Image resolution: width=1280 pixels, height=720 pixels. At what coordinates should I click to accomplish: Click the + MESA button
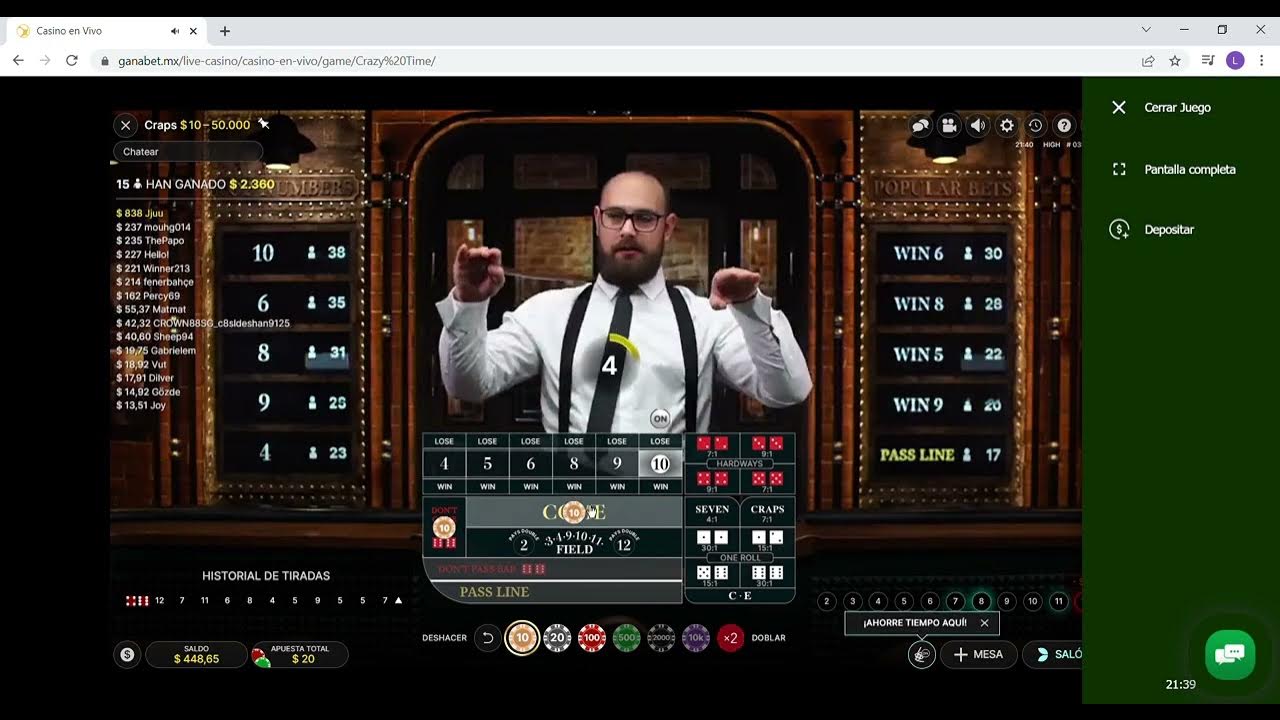click(979, 655)
